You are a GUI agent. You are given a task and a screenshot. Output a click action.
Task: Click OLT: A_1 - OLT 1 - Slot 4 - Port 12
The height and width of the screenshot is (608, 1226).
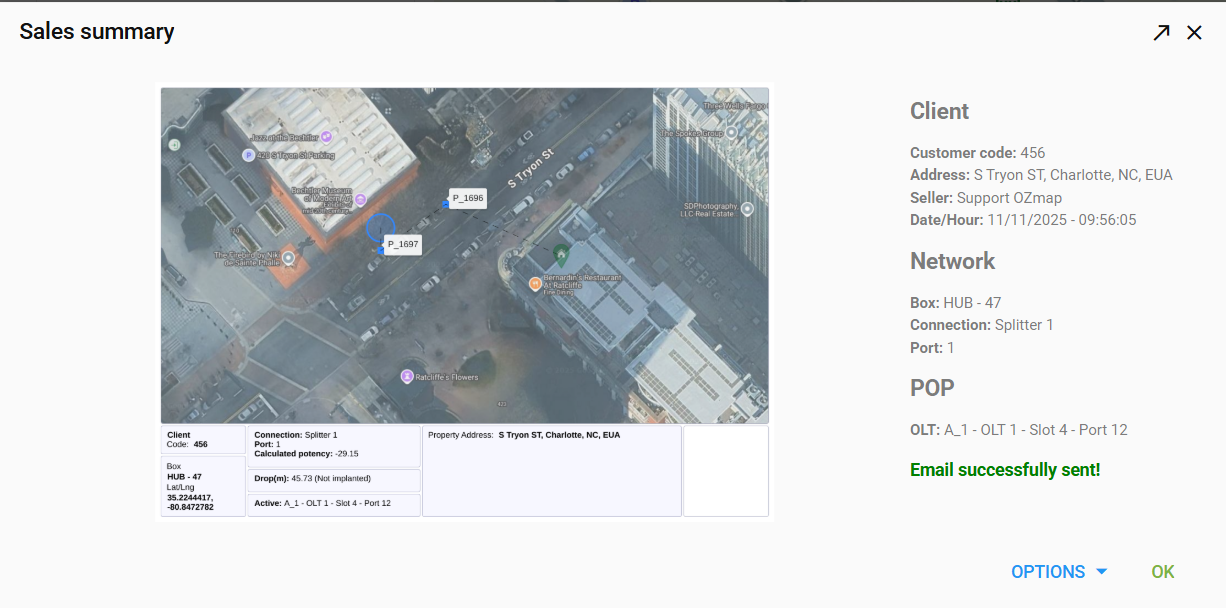[x=1019, y=430]
